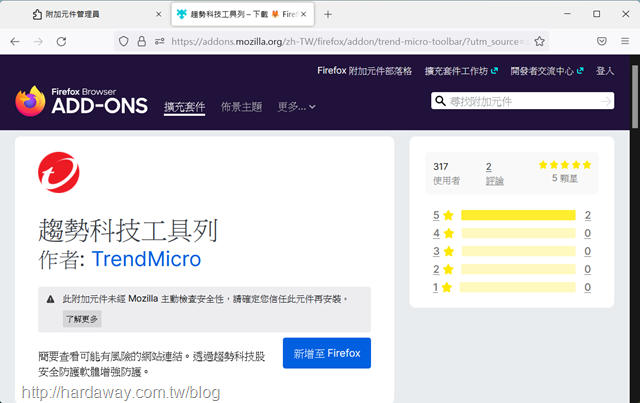
Task: Click the 5-star rating bar
Action: coord(518,215)
